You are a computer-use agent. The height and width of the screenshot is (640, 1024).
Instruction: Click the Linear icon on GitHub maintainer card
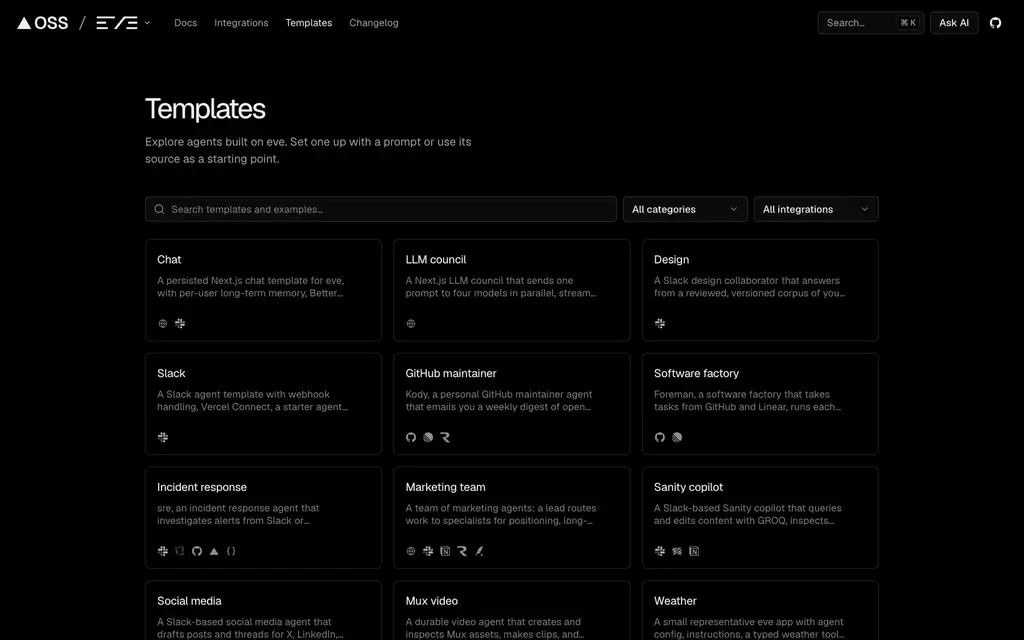click(x=428, y=438)
